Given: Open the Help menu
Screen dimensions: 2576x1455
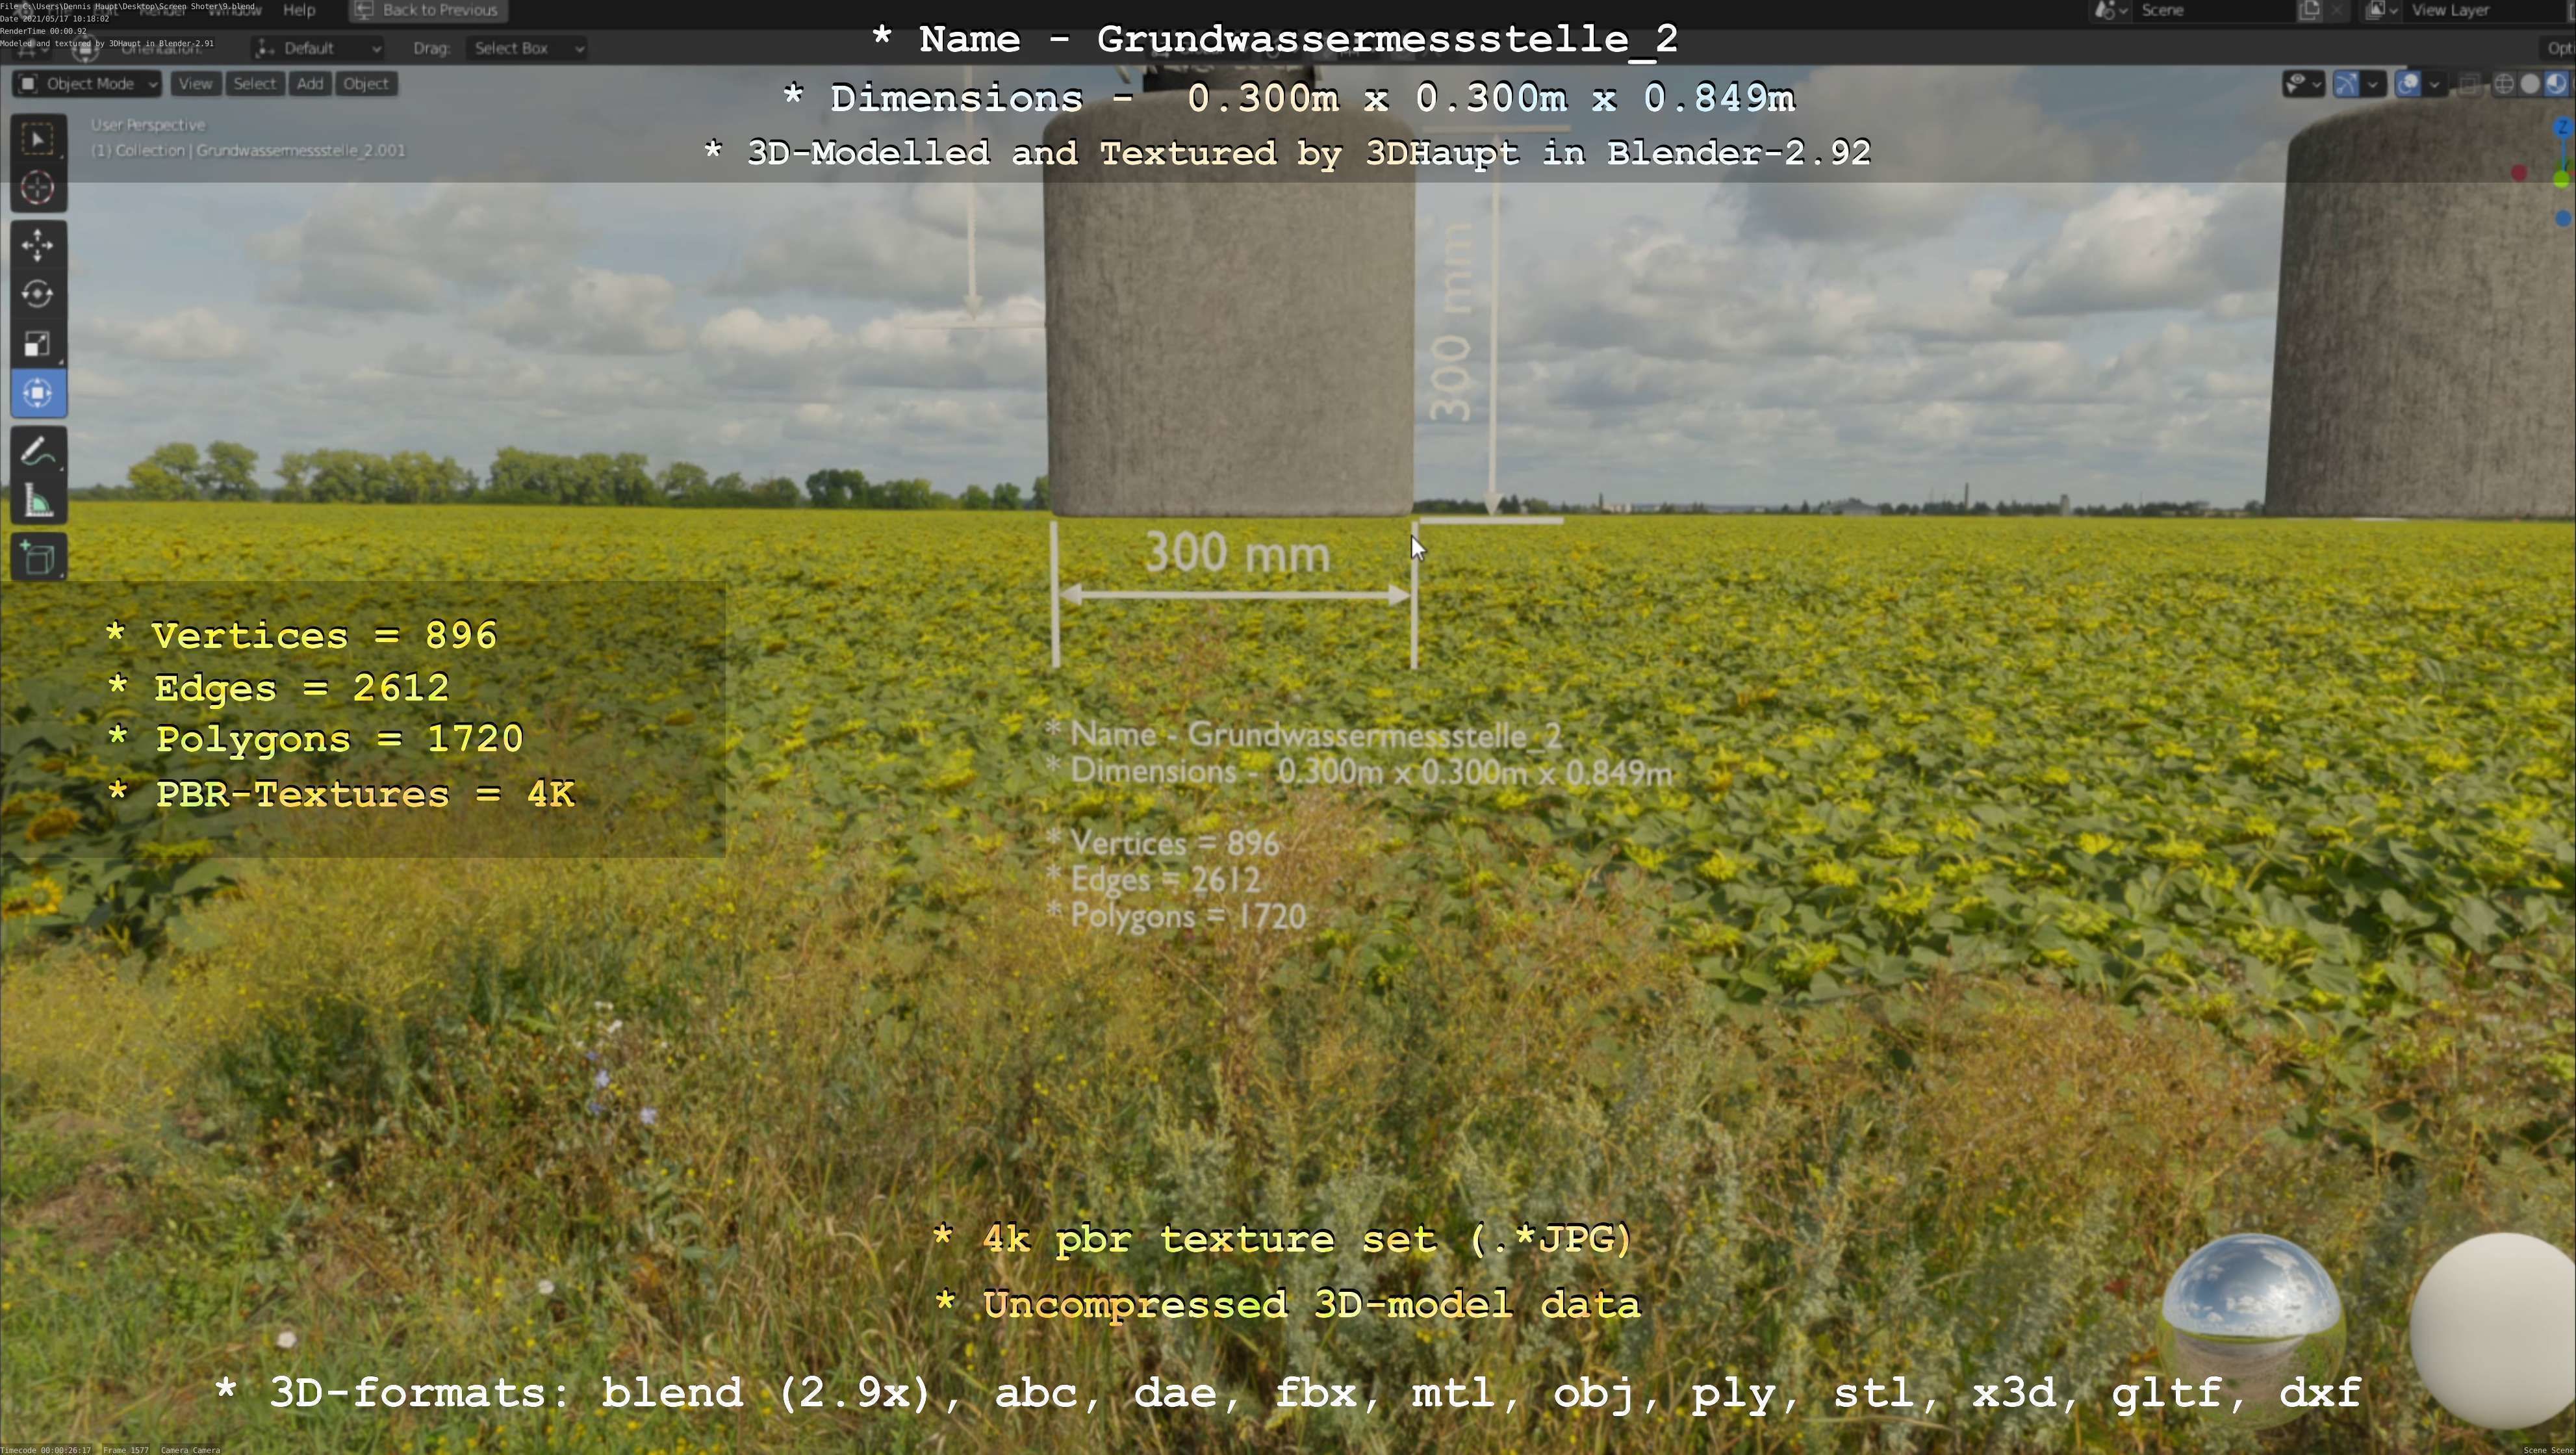Looking at the screenshot, I should tap(299, 10).
